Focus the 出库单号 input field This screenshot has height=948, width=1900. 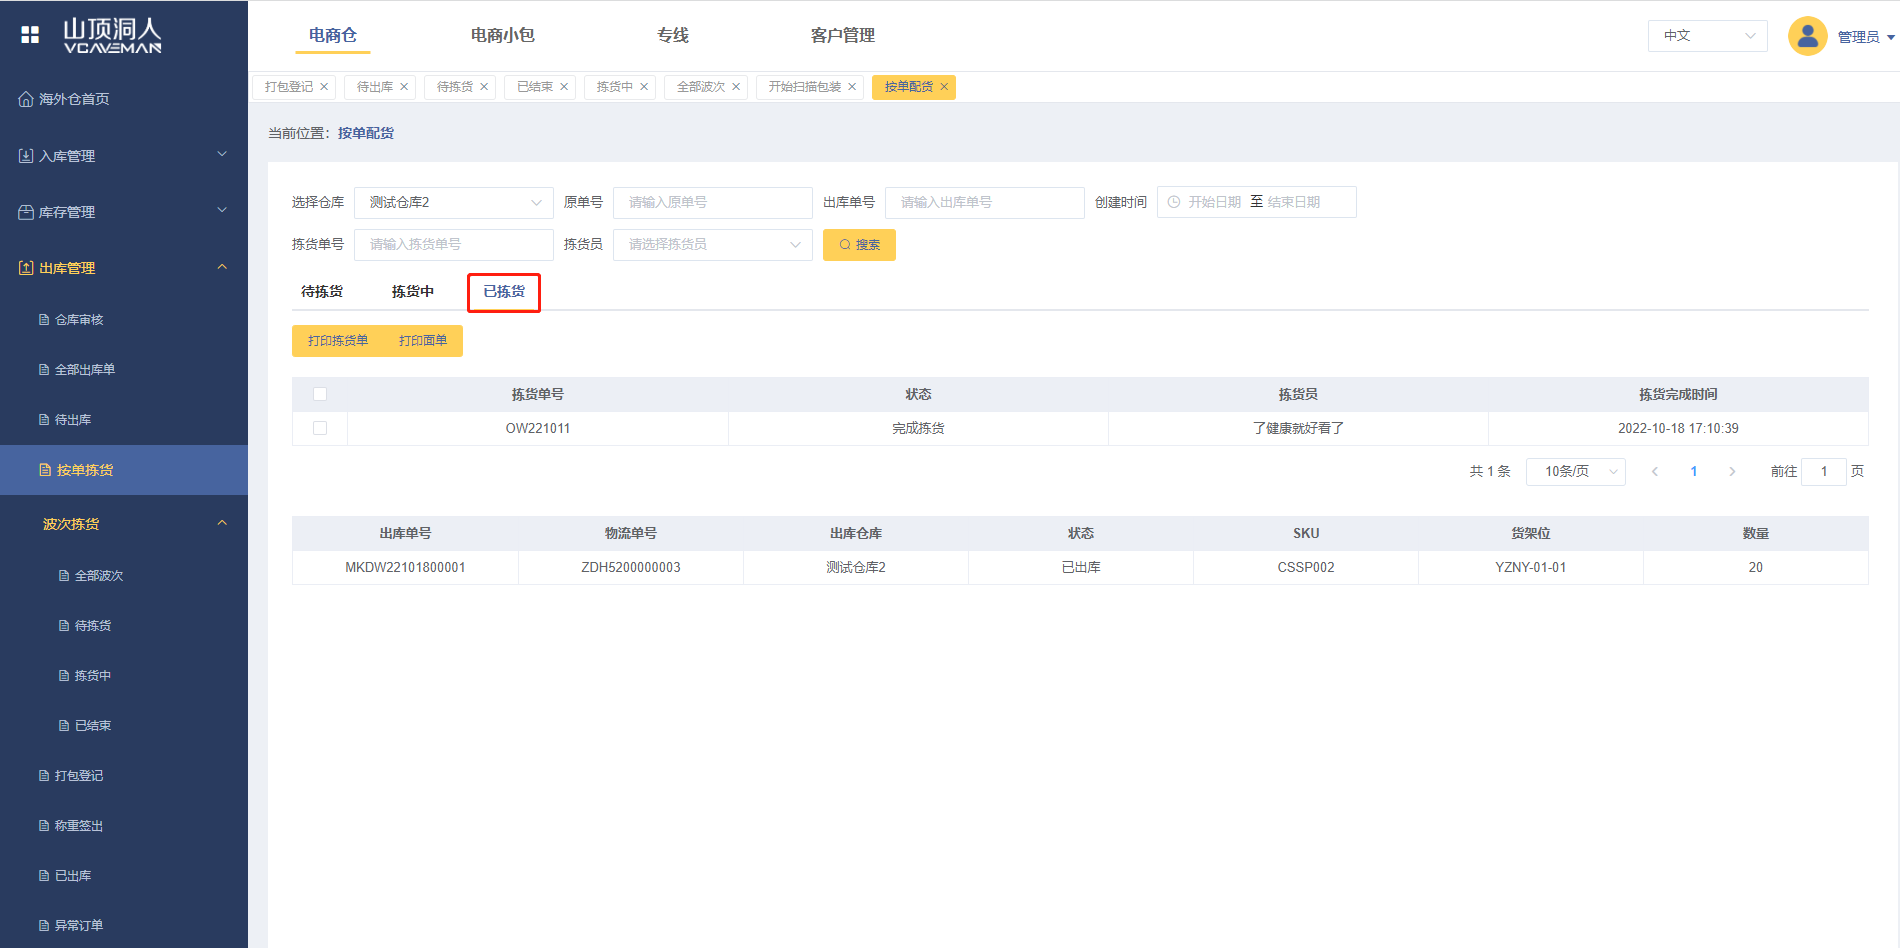(x=984, y=202)
